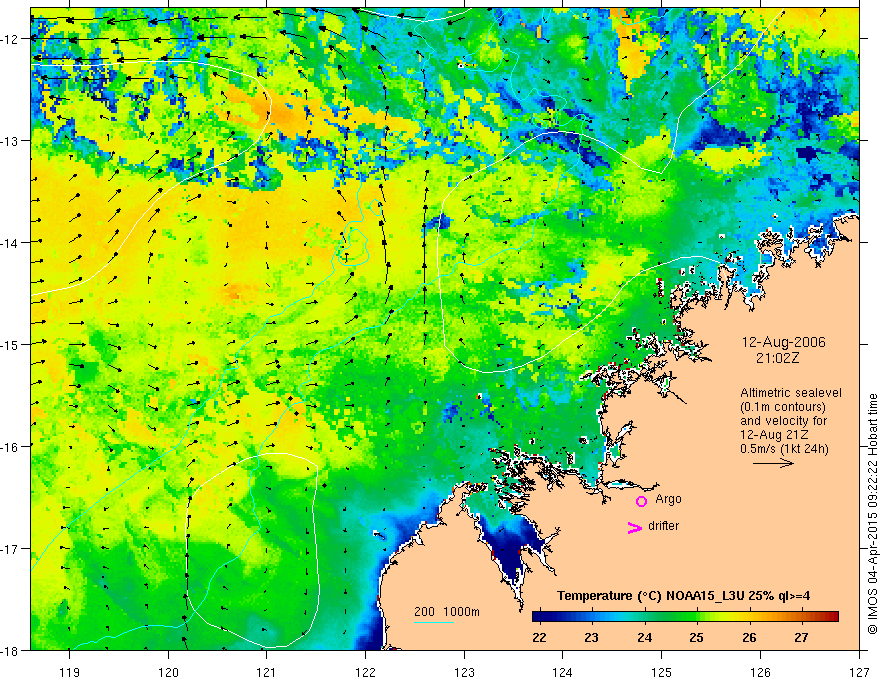Viewport: 880px width, 680px height.
Task: Click the red end of temperature color bar
Action: click(831, 617)
